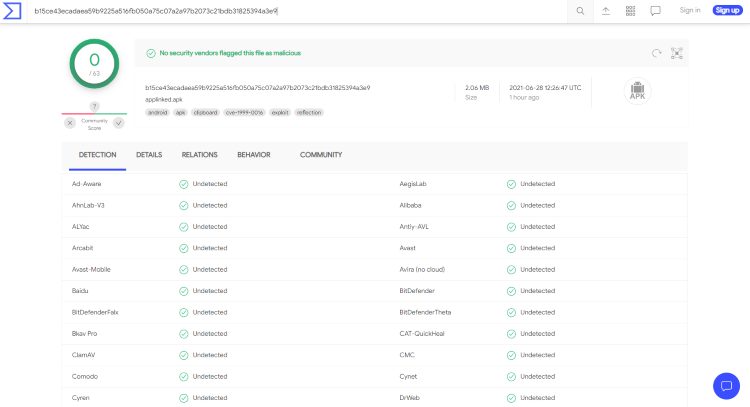Click the Bkav Pro vendor name
750x407 pixels.
point(84,334)
